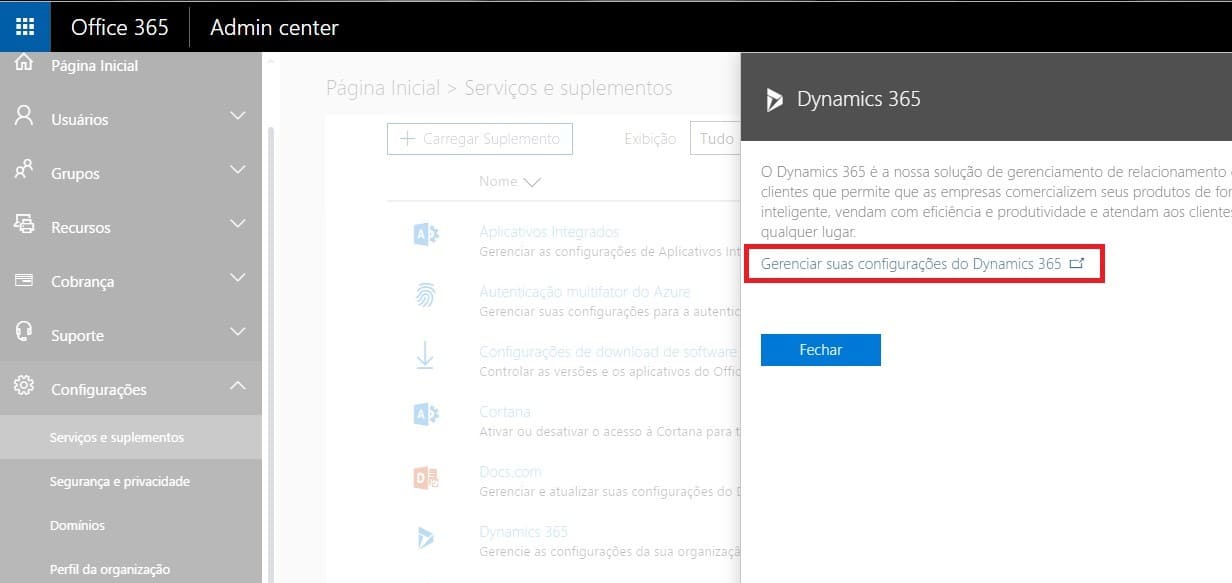Expand the Usuários section chevron

237,116
